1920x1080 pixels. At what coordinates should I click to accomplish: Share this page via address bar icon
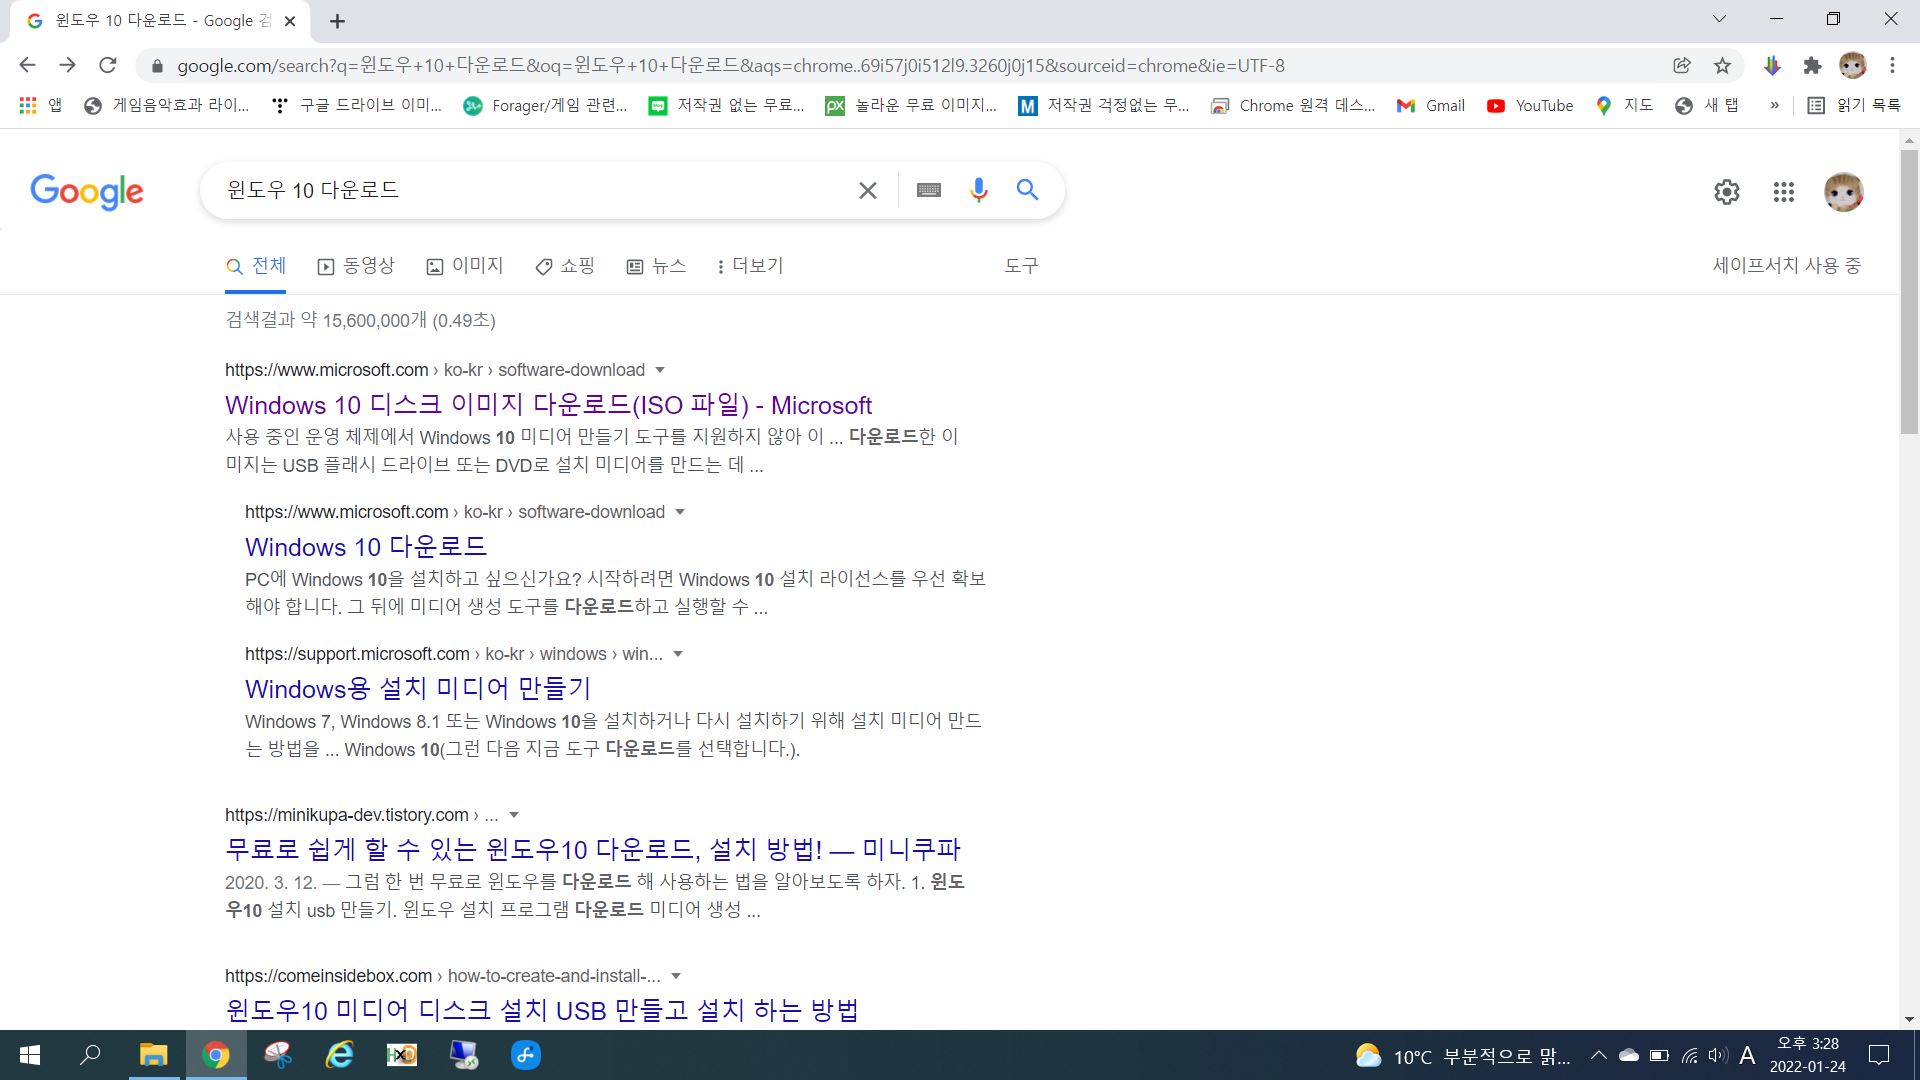point(1682,65)
